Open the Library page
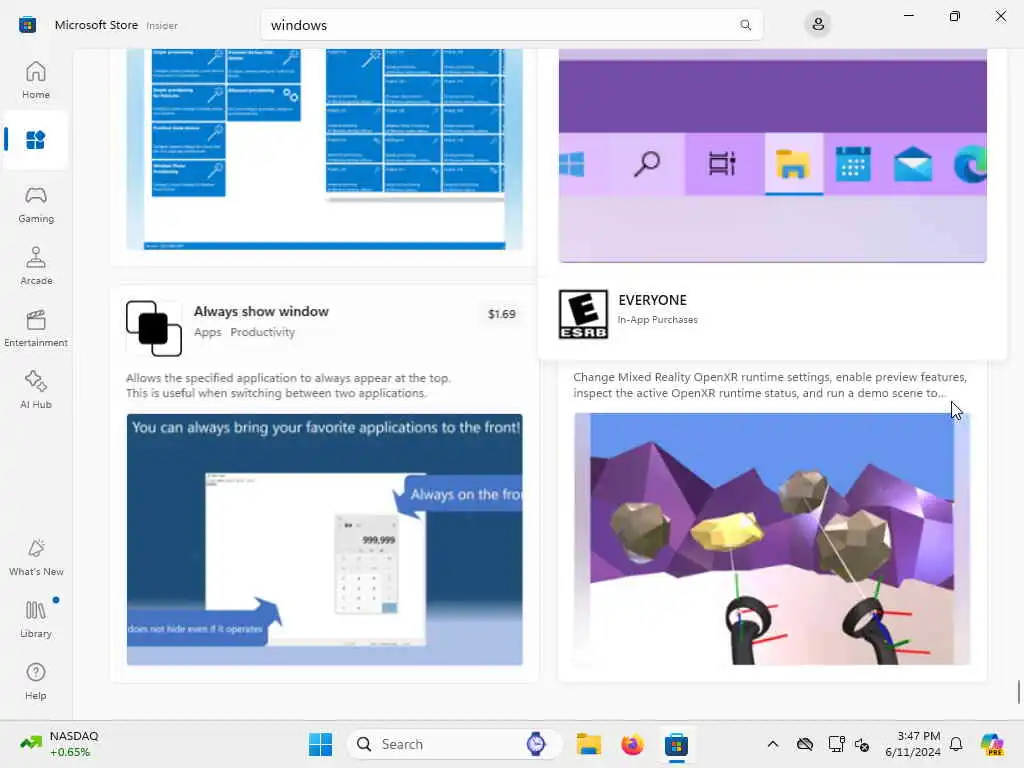 pyautogui.click(x=35, y=619)
